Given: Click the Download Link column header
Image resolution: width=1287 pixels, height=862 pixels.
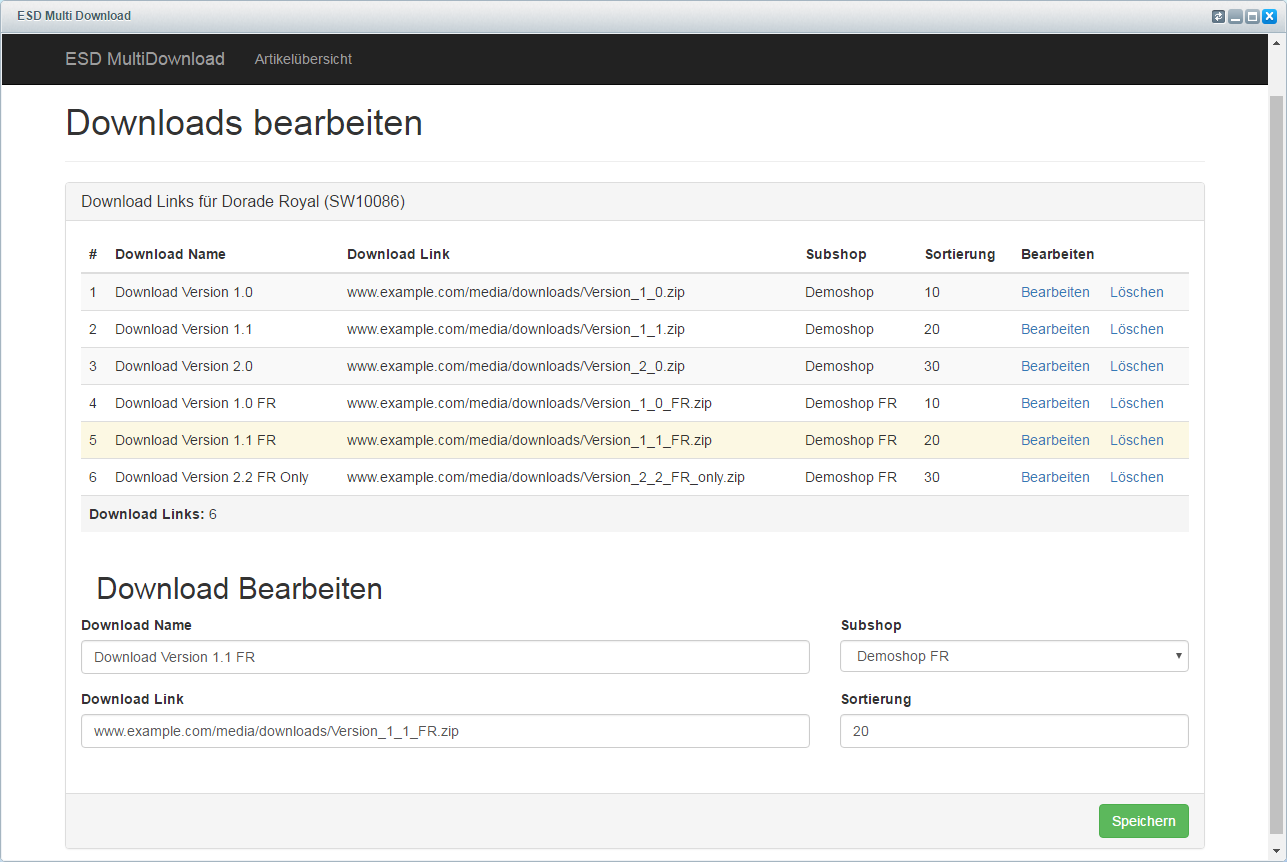Looking at the screenshot, I should click(x=398, y=254).
